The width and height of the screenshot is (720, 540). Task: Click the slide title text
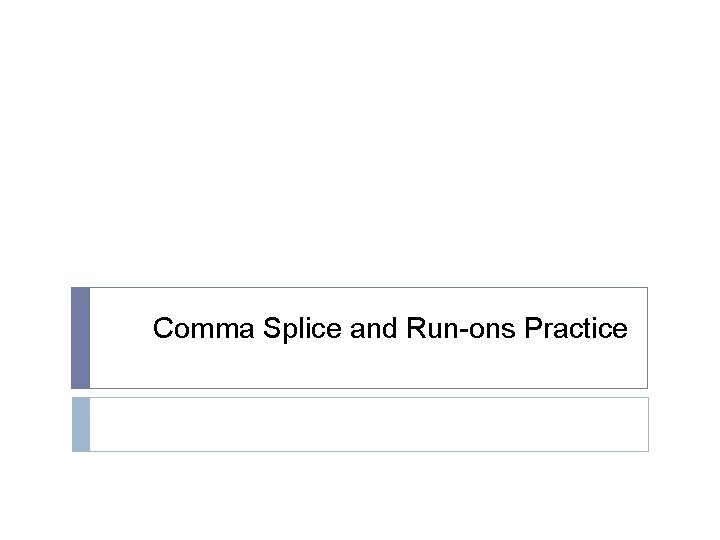(390, 328)
